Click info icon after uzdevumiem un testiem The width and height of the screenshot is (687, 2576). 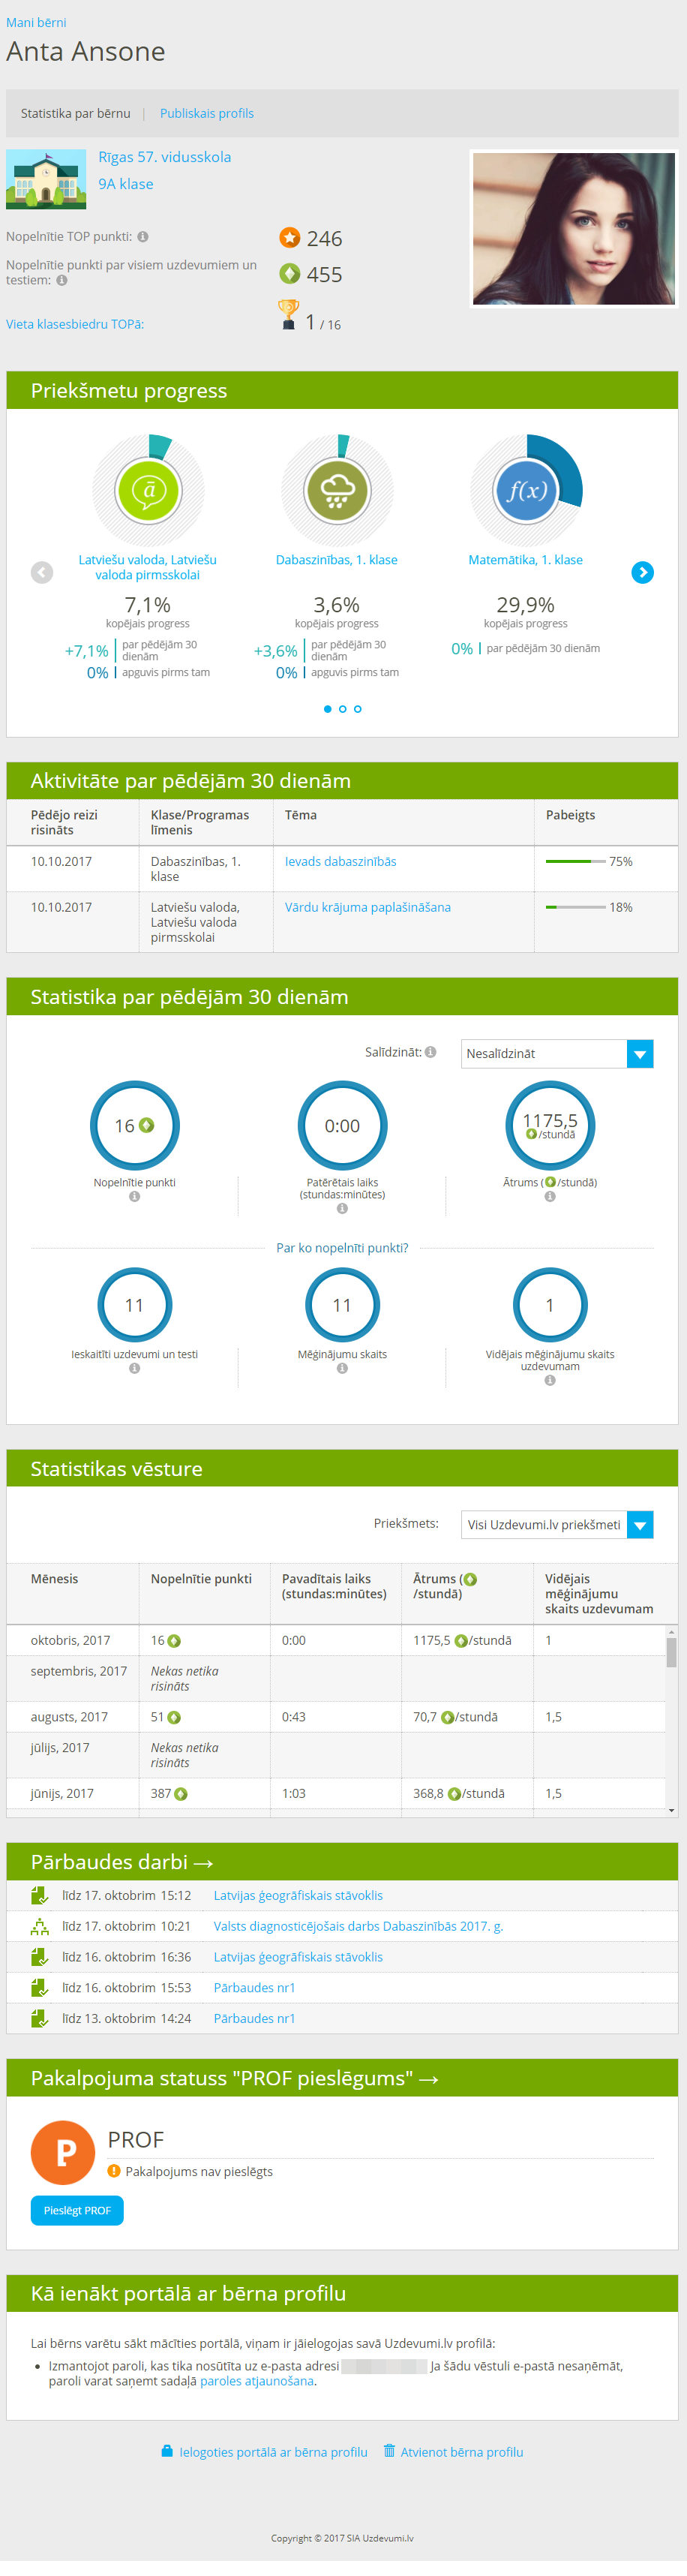tap(62, 281)
